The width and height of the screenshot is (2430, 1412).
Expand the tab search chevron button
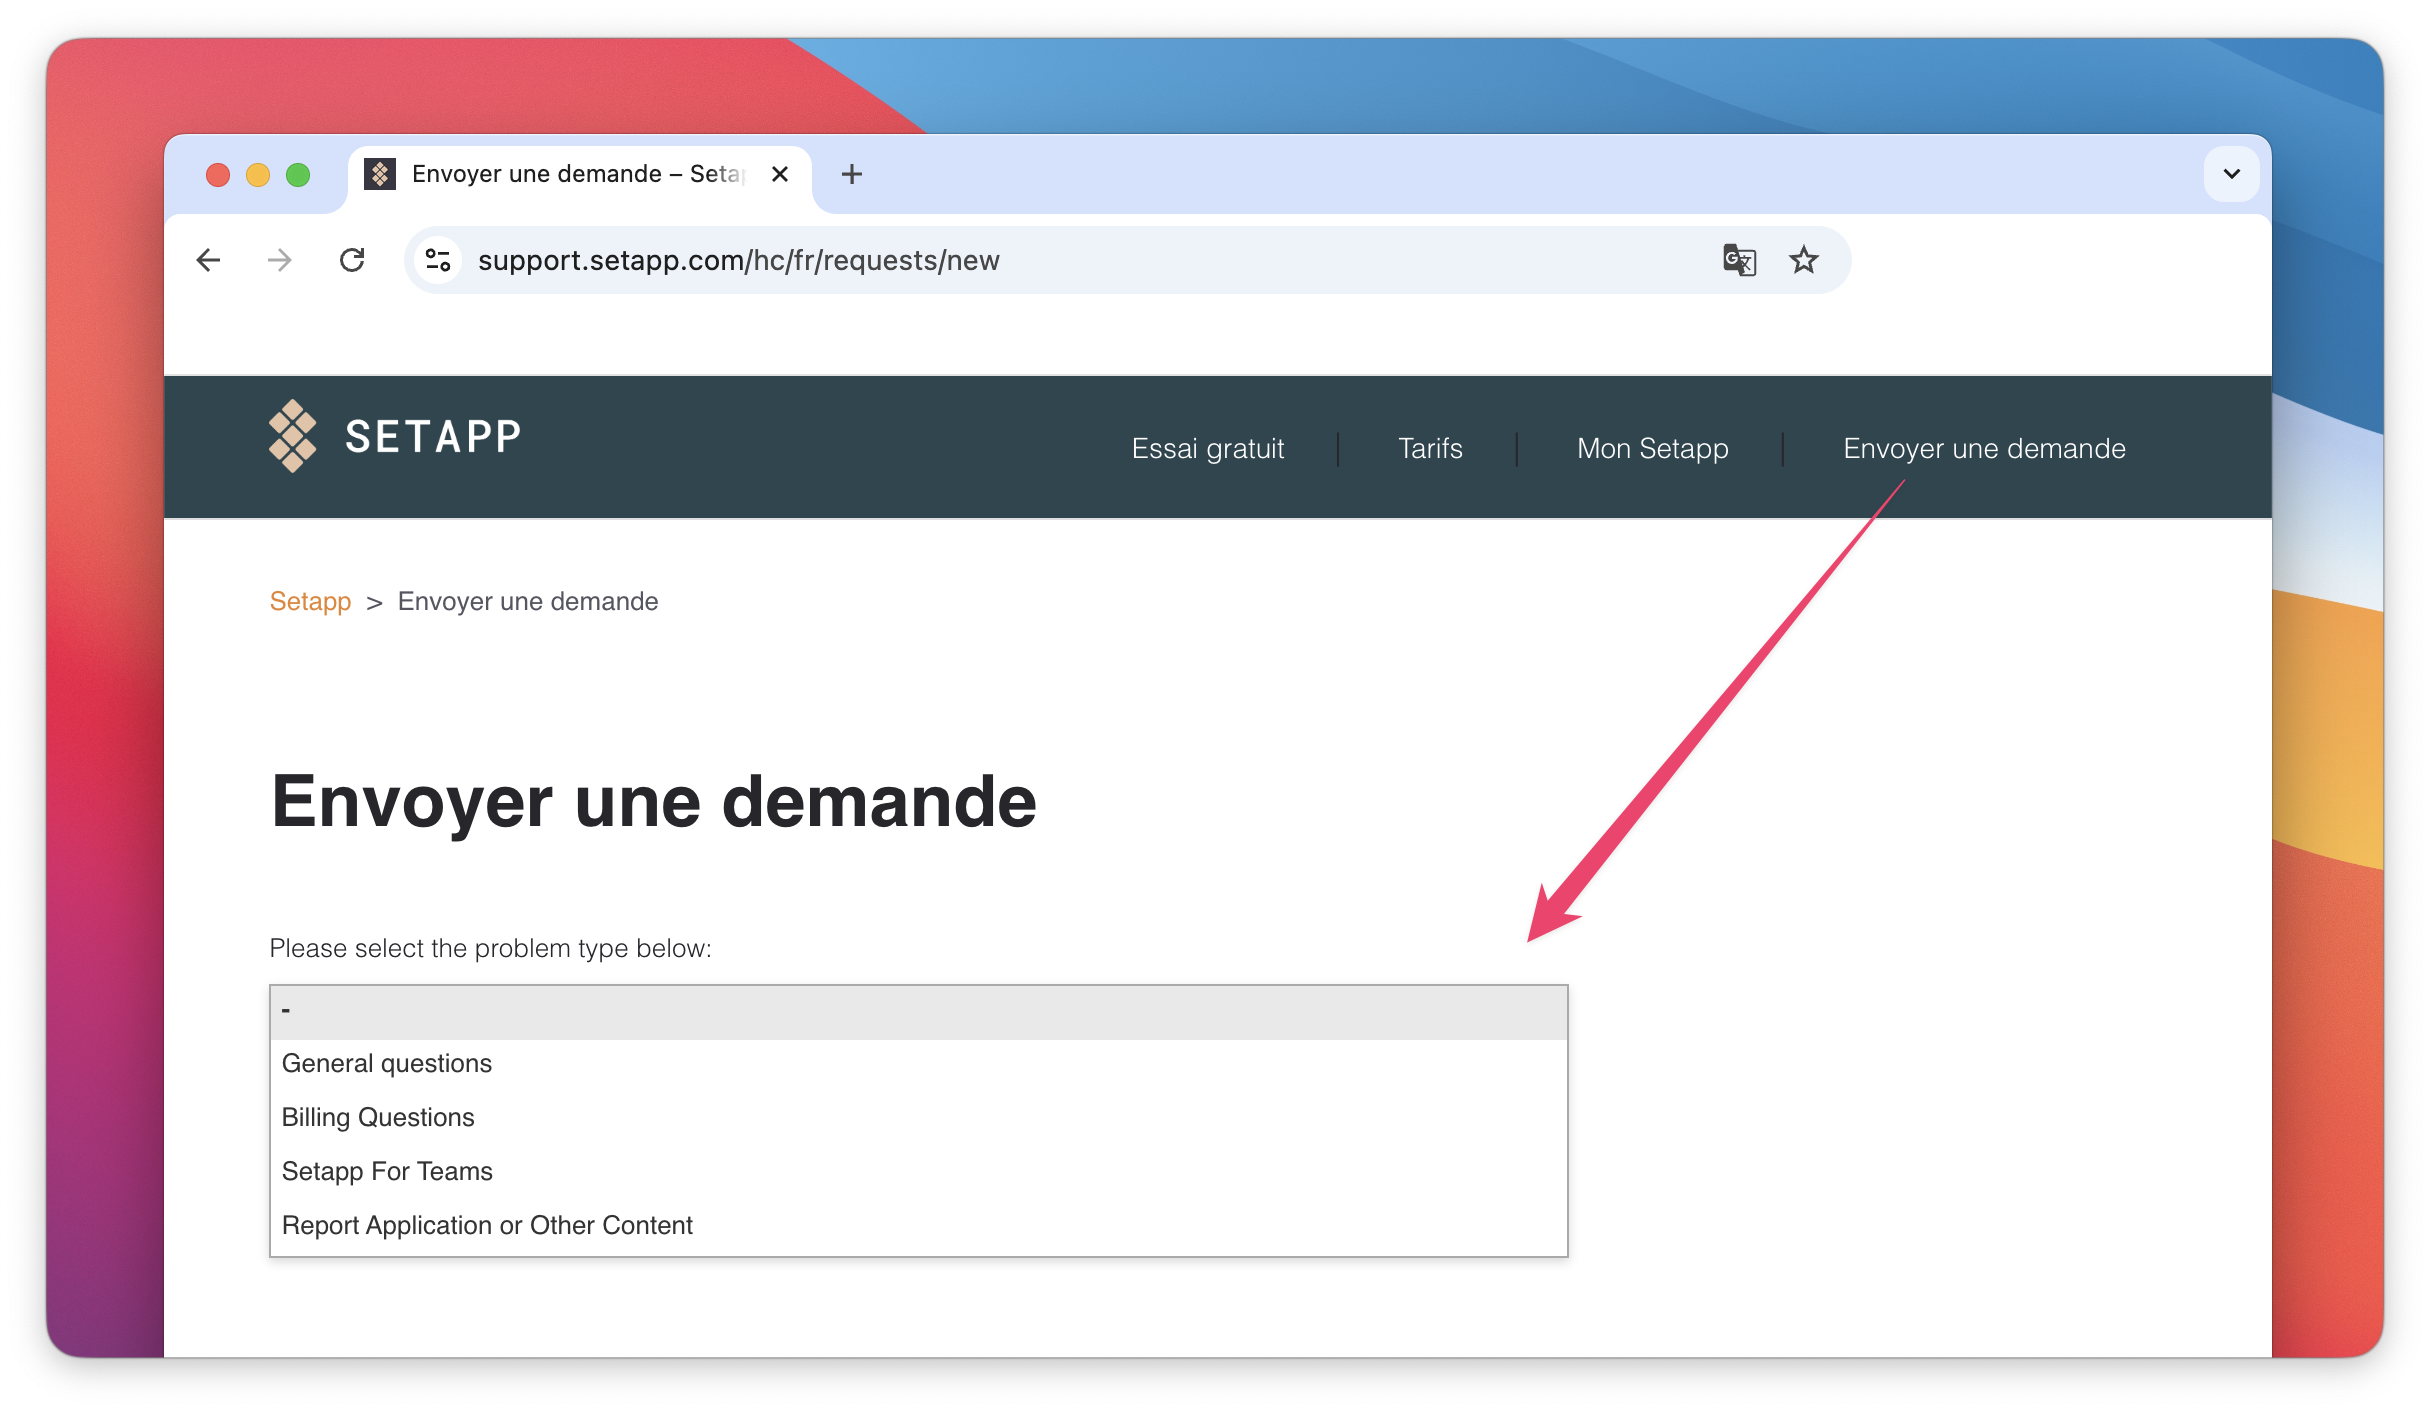click(x=2232, y=174)
